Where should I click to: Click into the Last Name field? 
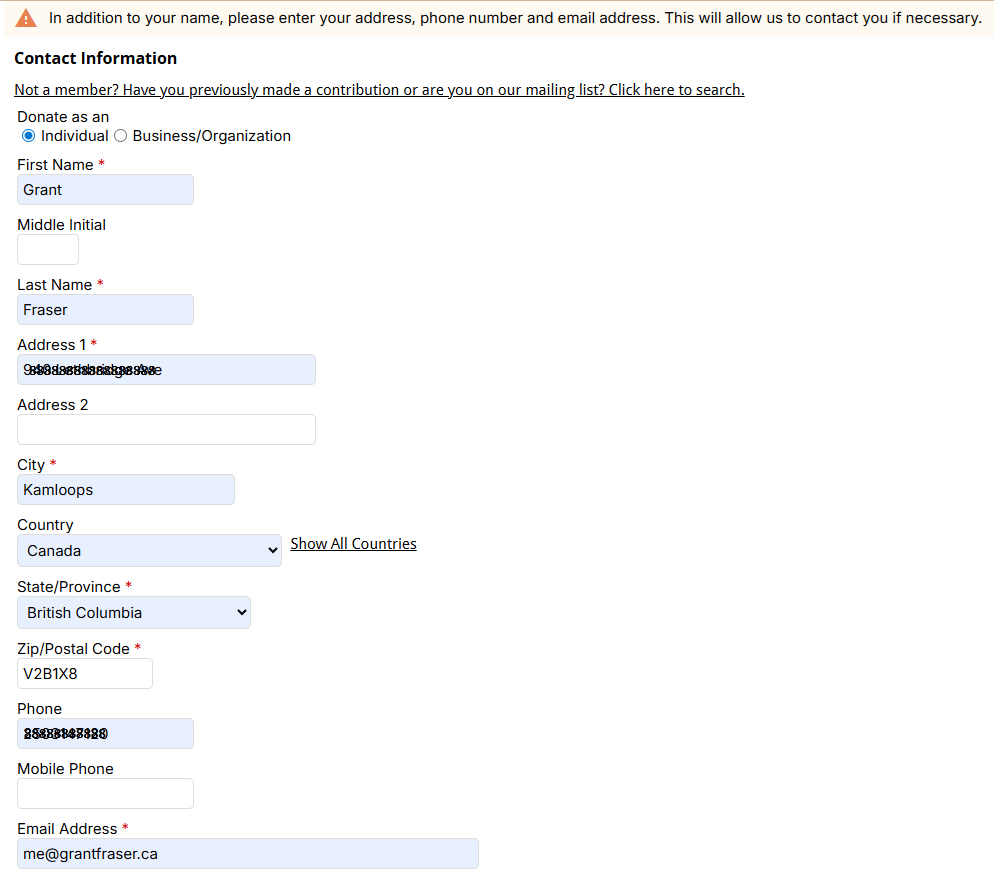point(105,310)
